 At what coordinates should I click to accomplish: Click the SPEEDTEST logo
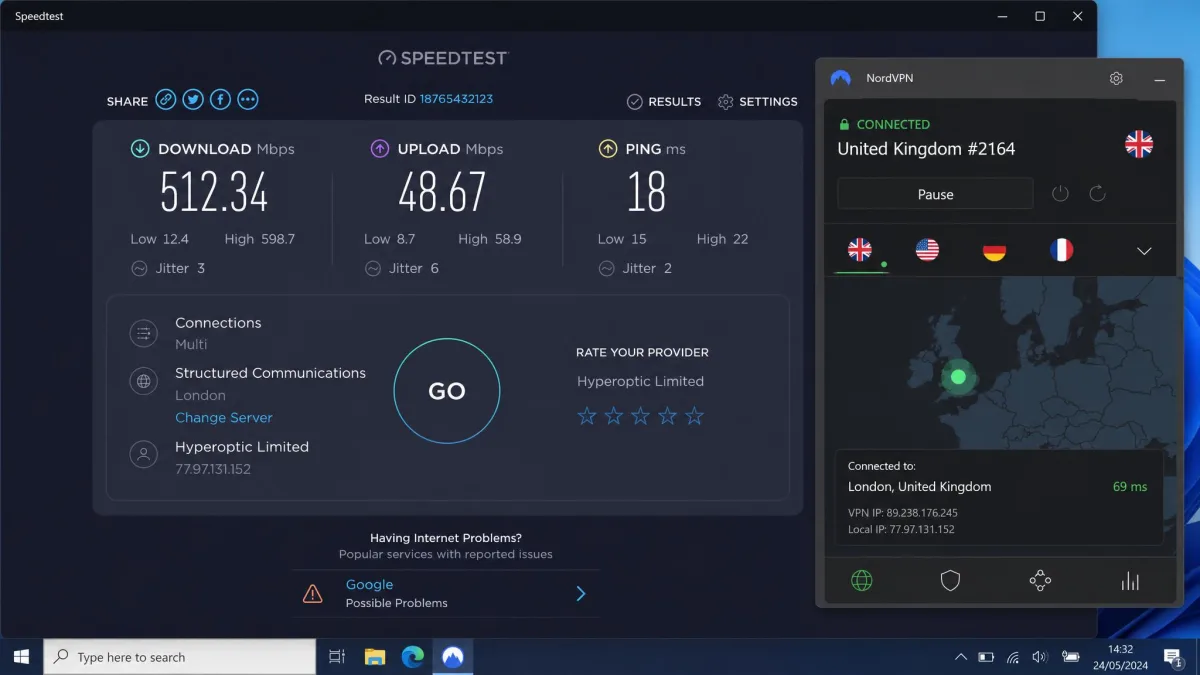pos(443,58)
